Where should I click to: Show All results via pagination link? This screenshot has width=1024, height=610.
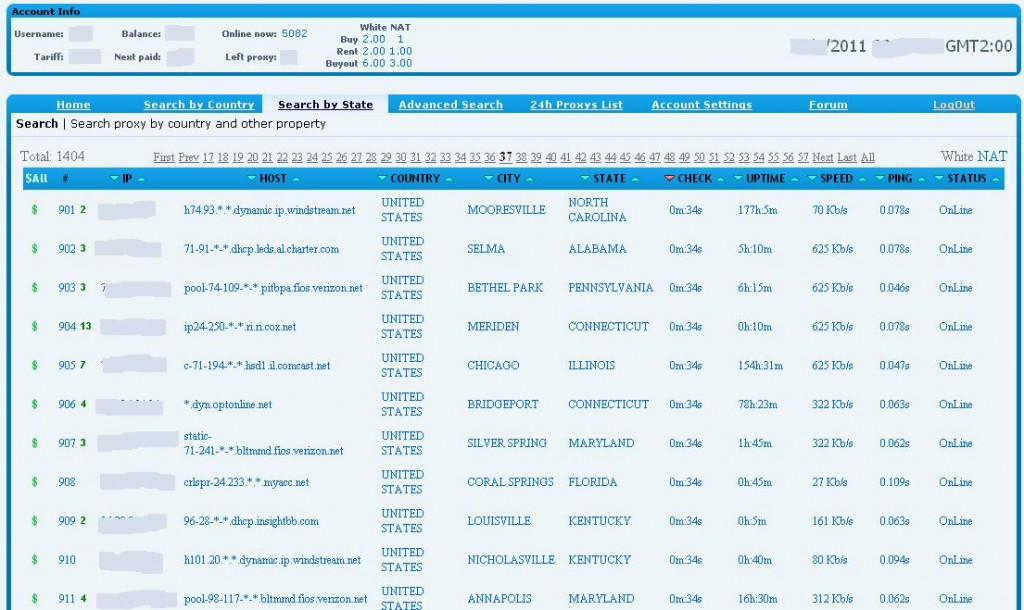(x=867, y=157)
